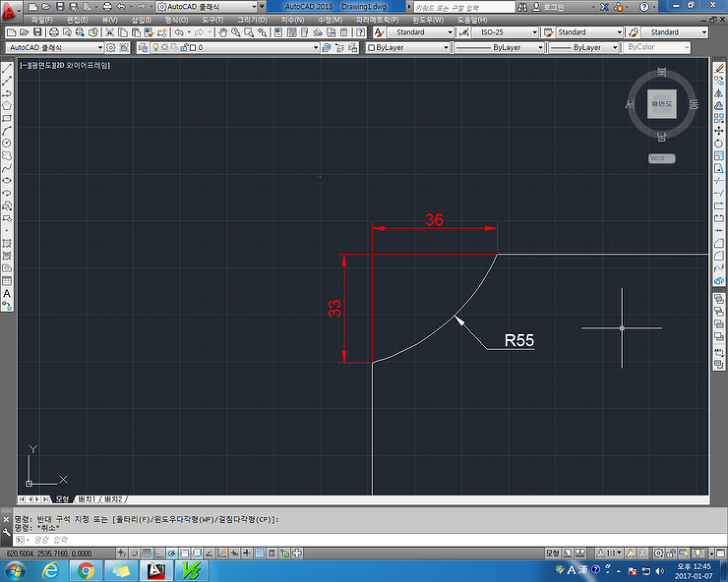Open the ByLayer linetype dropdown
728x582 pixels.
(x=499, y=47)
